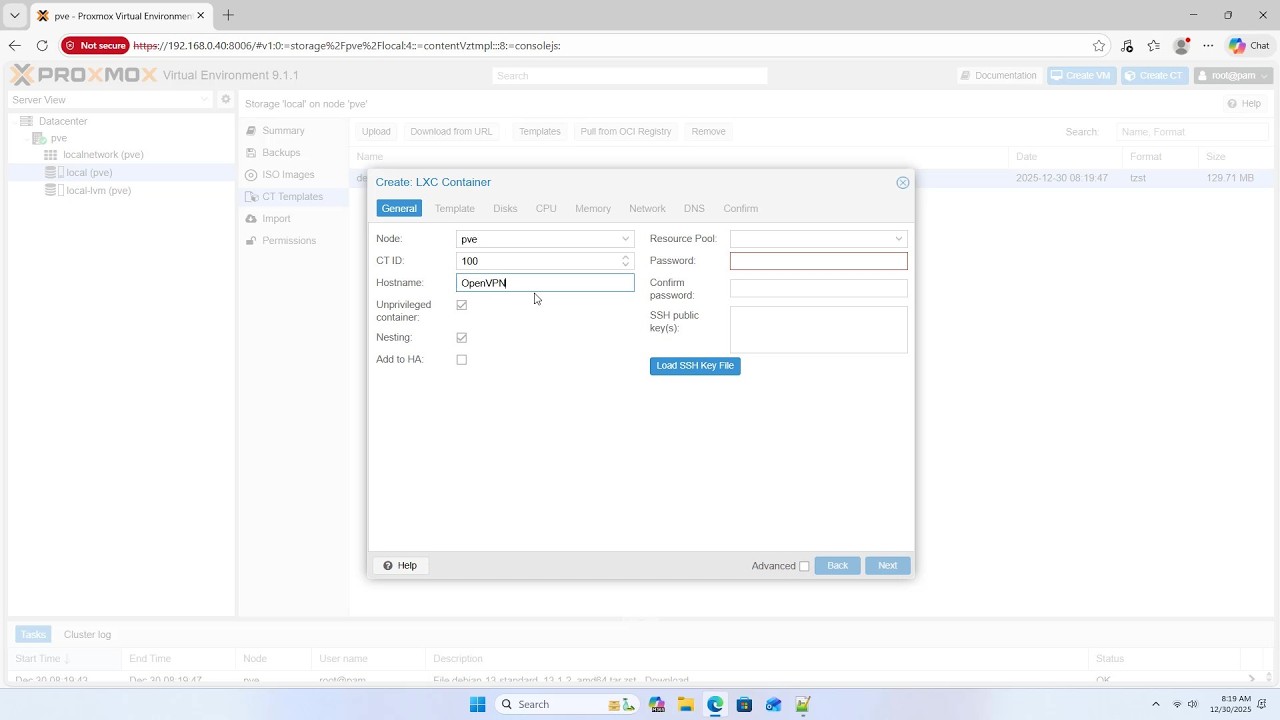This screenshot has height=720, width=1280.
Task: Click the Templates toolbar button
Action: (539, 132)
